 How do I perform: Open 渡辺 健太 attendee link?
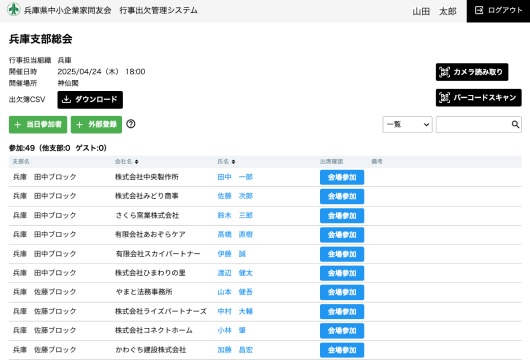pyautogui.click(x=235, y=273)
